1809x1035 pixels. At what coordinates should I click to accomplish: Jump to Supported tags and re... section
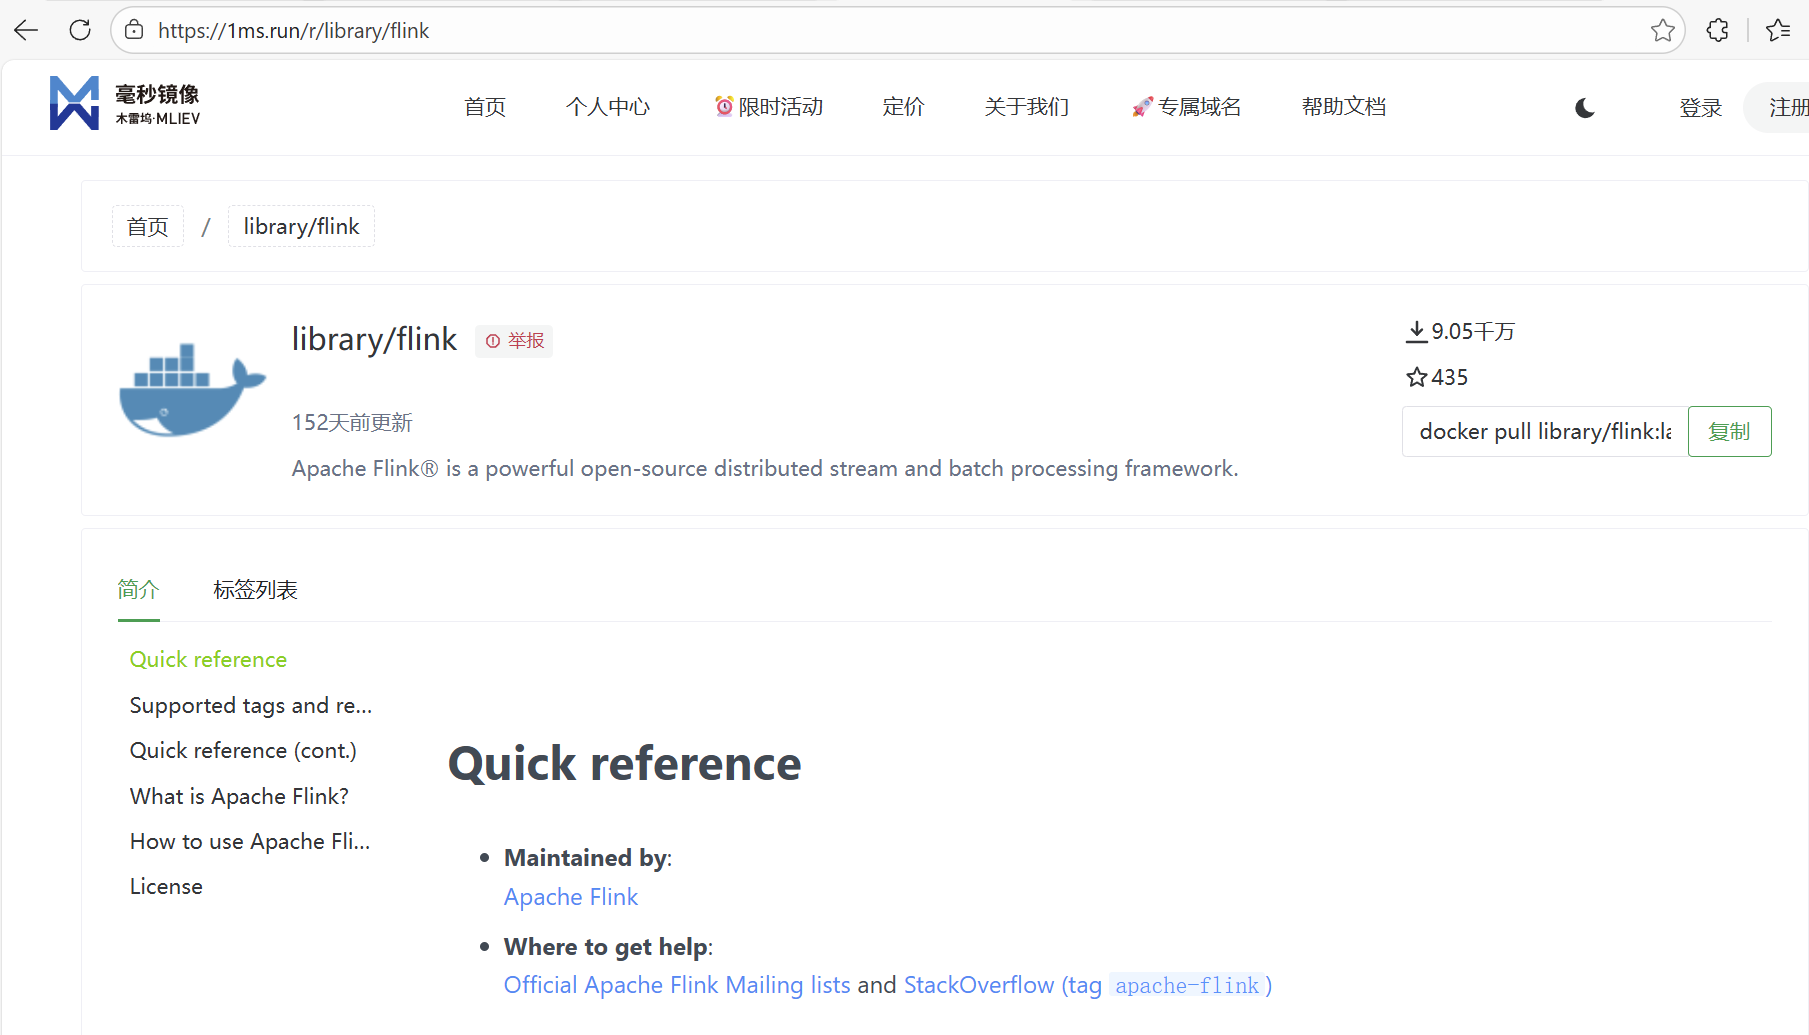point(251,706)
